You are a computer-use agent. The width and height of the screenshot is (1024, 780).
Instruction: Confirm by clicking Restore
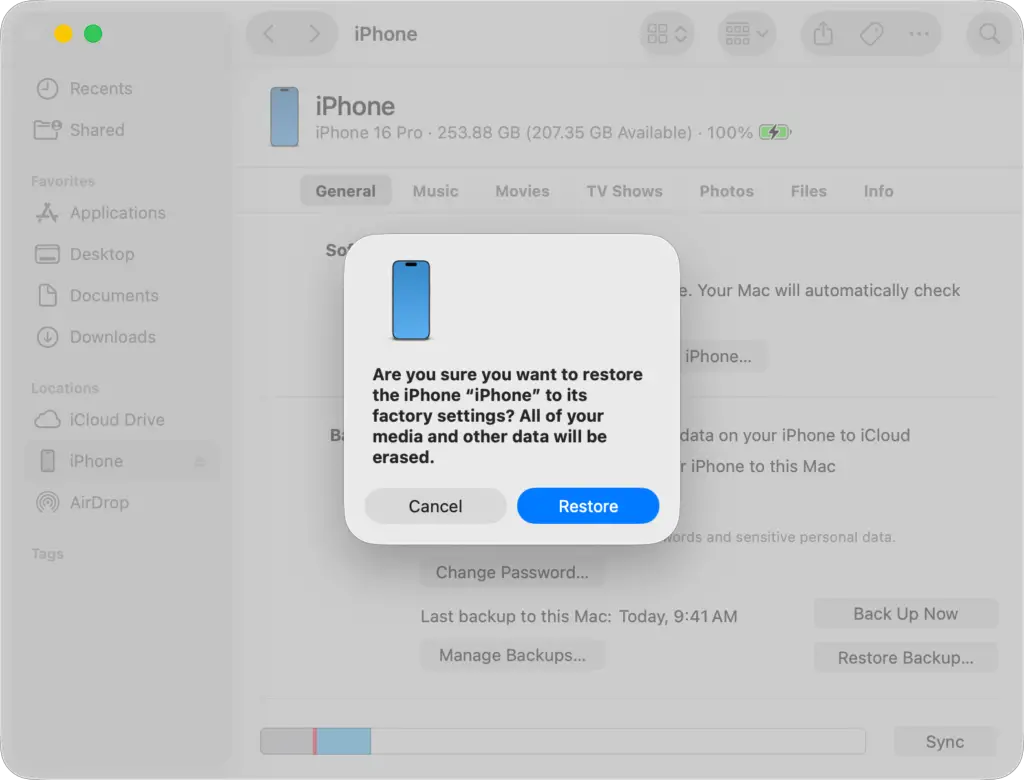click(x=588, y=506)
